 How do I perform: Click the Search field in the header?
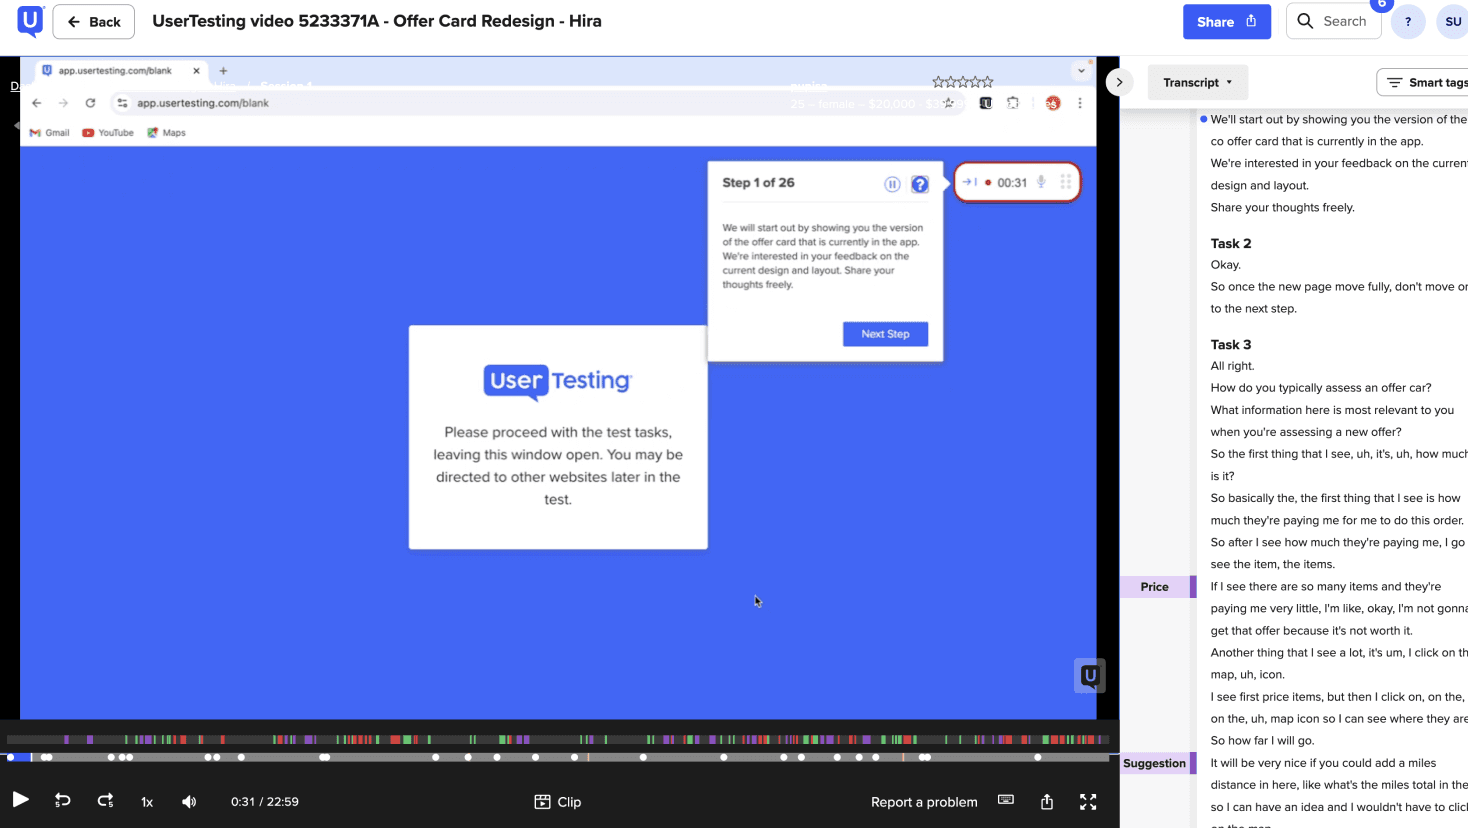pos(1333,21)
